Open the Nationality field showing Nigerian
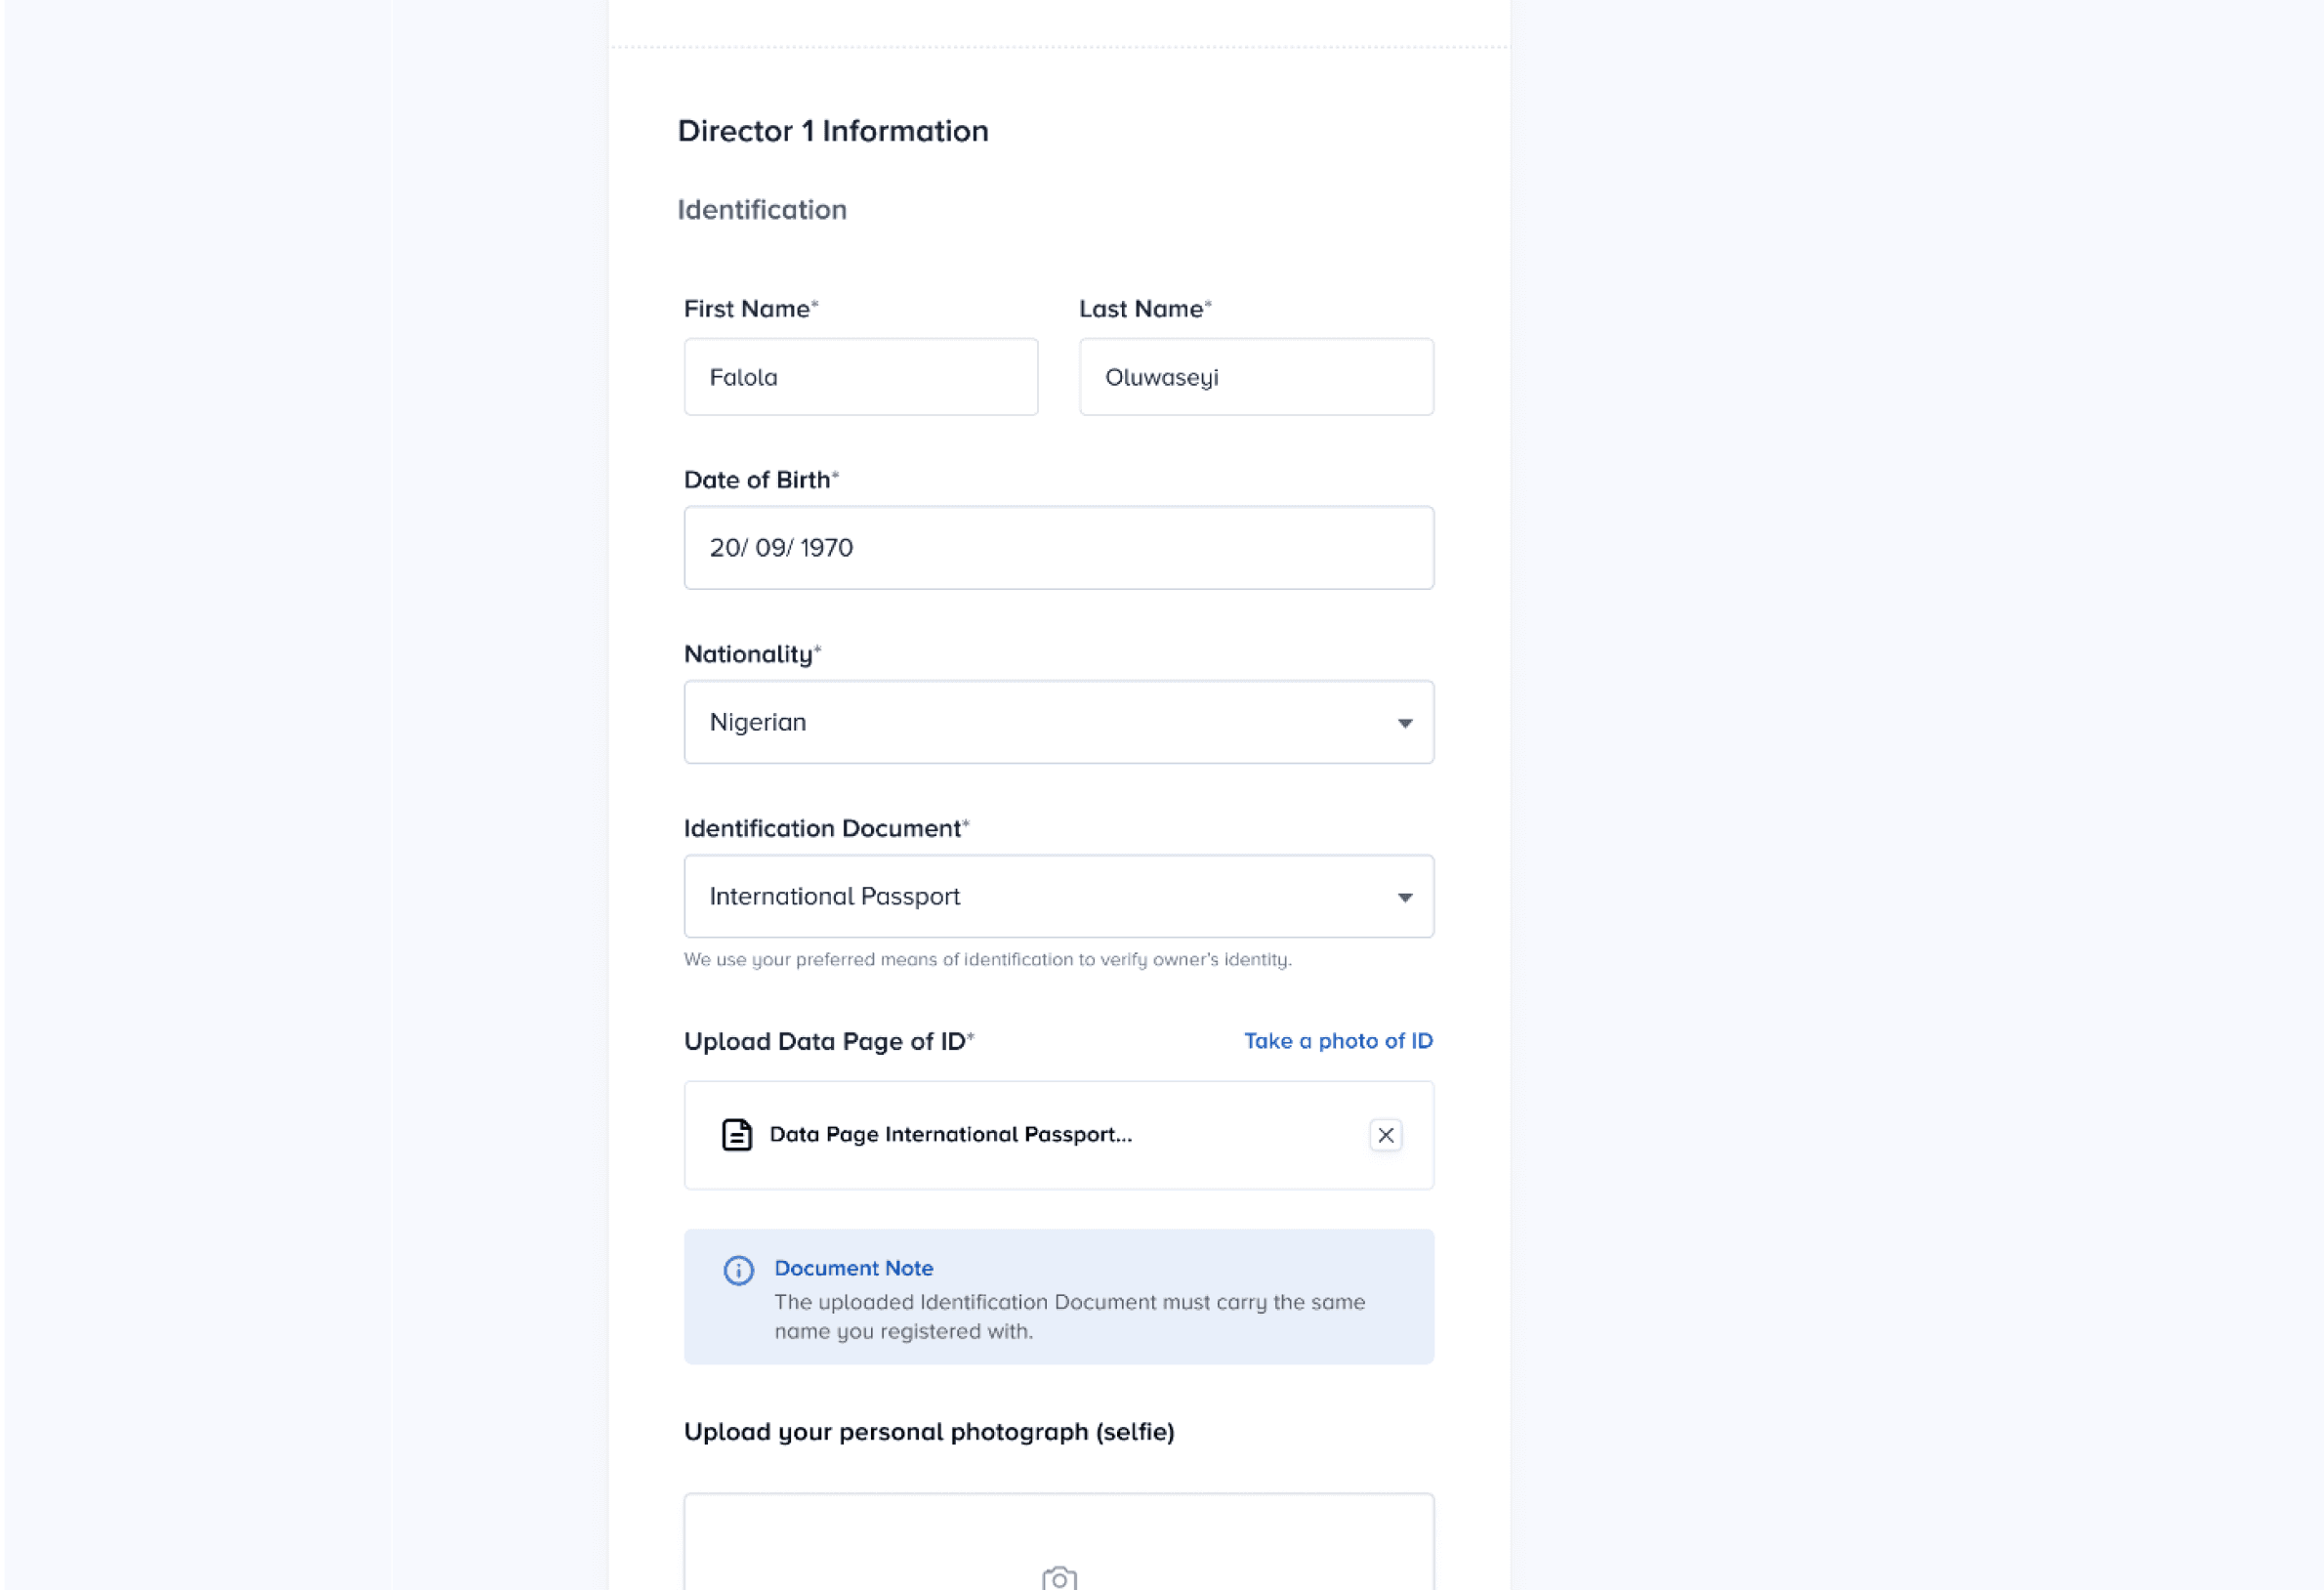The width and height of the screenshot is (2324, 1590). point(1059,722)
